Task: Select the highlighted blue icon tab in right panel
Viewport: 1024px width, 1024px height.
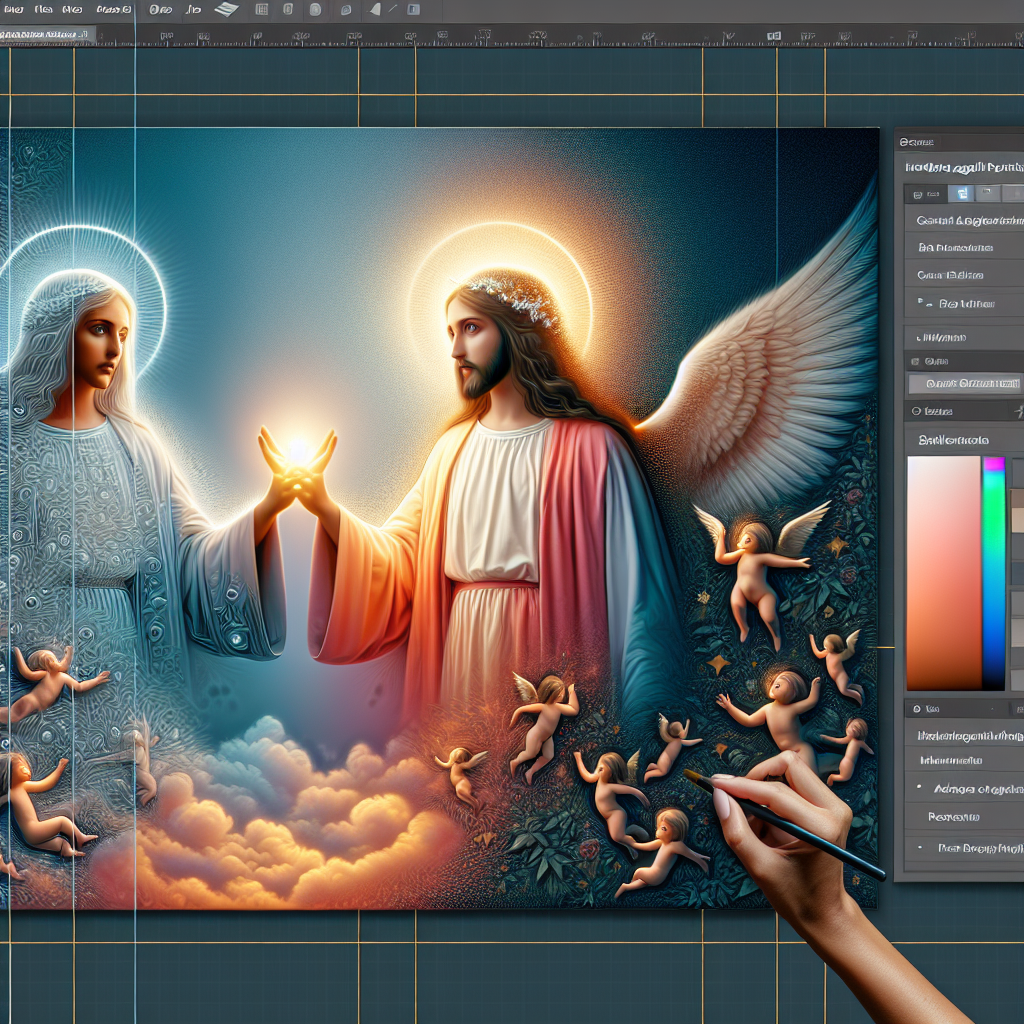Action: pos(961,194)
